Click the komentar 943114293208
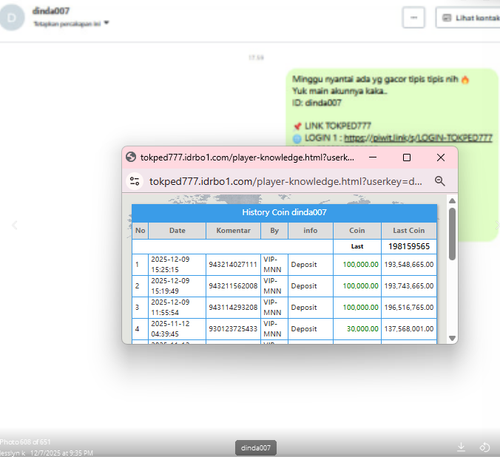 (x=233, y=307)
